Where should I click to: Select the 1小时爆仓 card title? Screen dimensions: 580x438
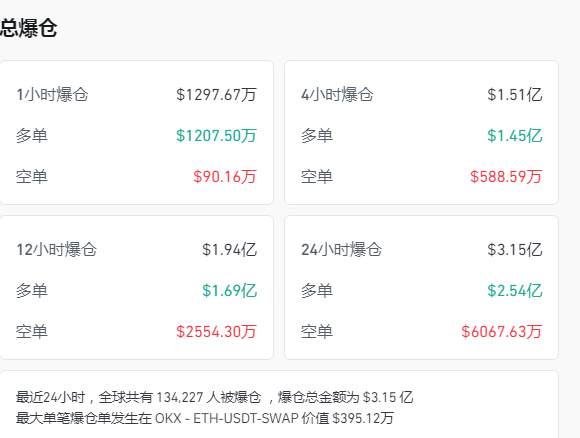(x=52, y=95)
